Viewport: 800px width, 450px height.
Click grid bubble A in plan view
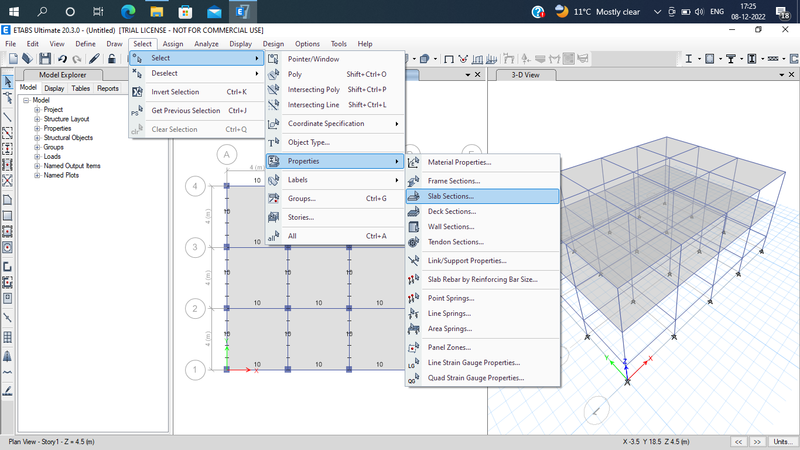click(227, 155)
